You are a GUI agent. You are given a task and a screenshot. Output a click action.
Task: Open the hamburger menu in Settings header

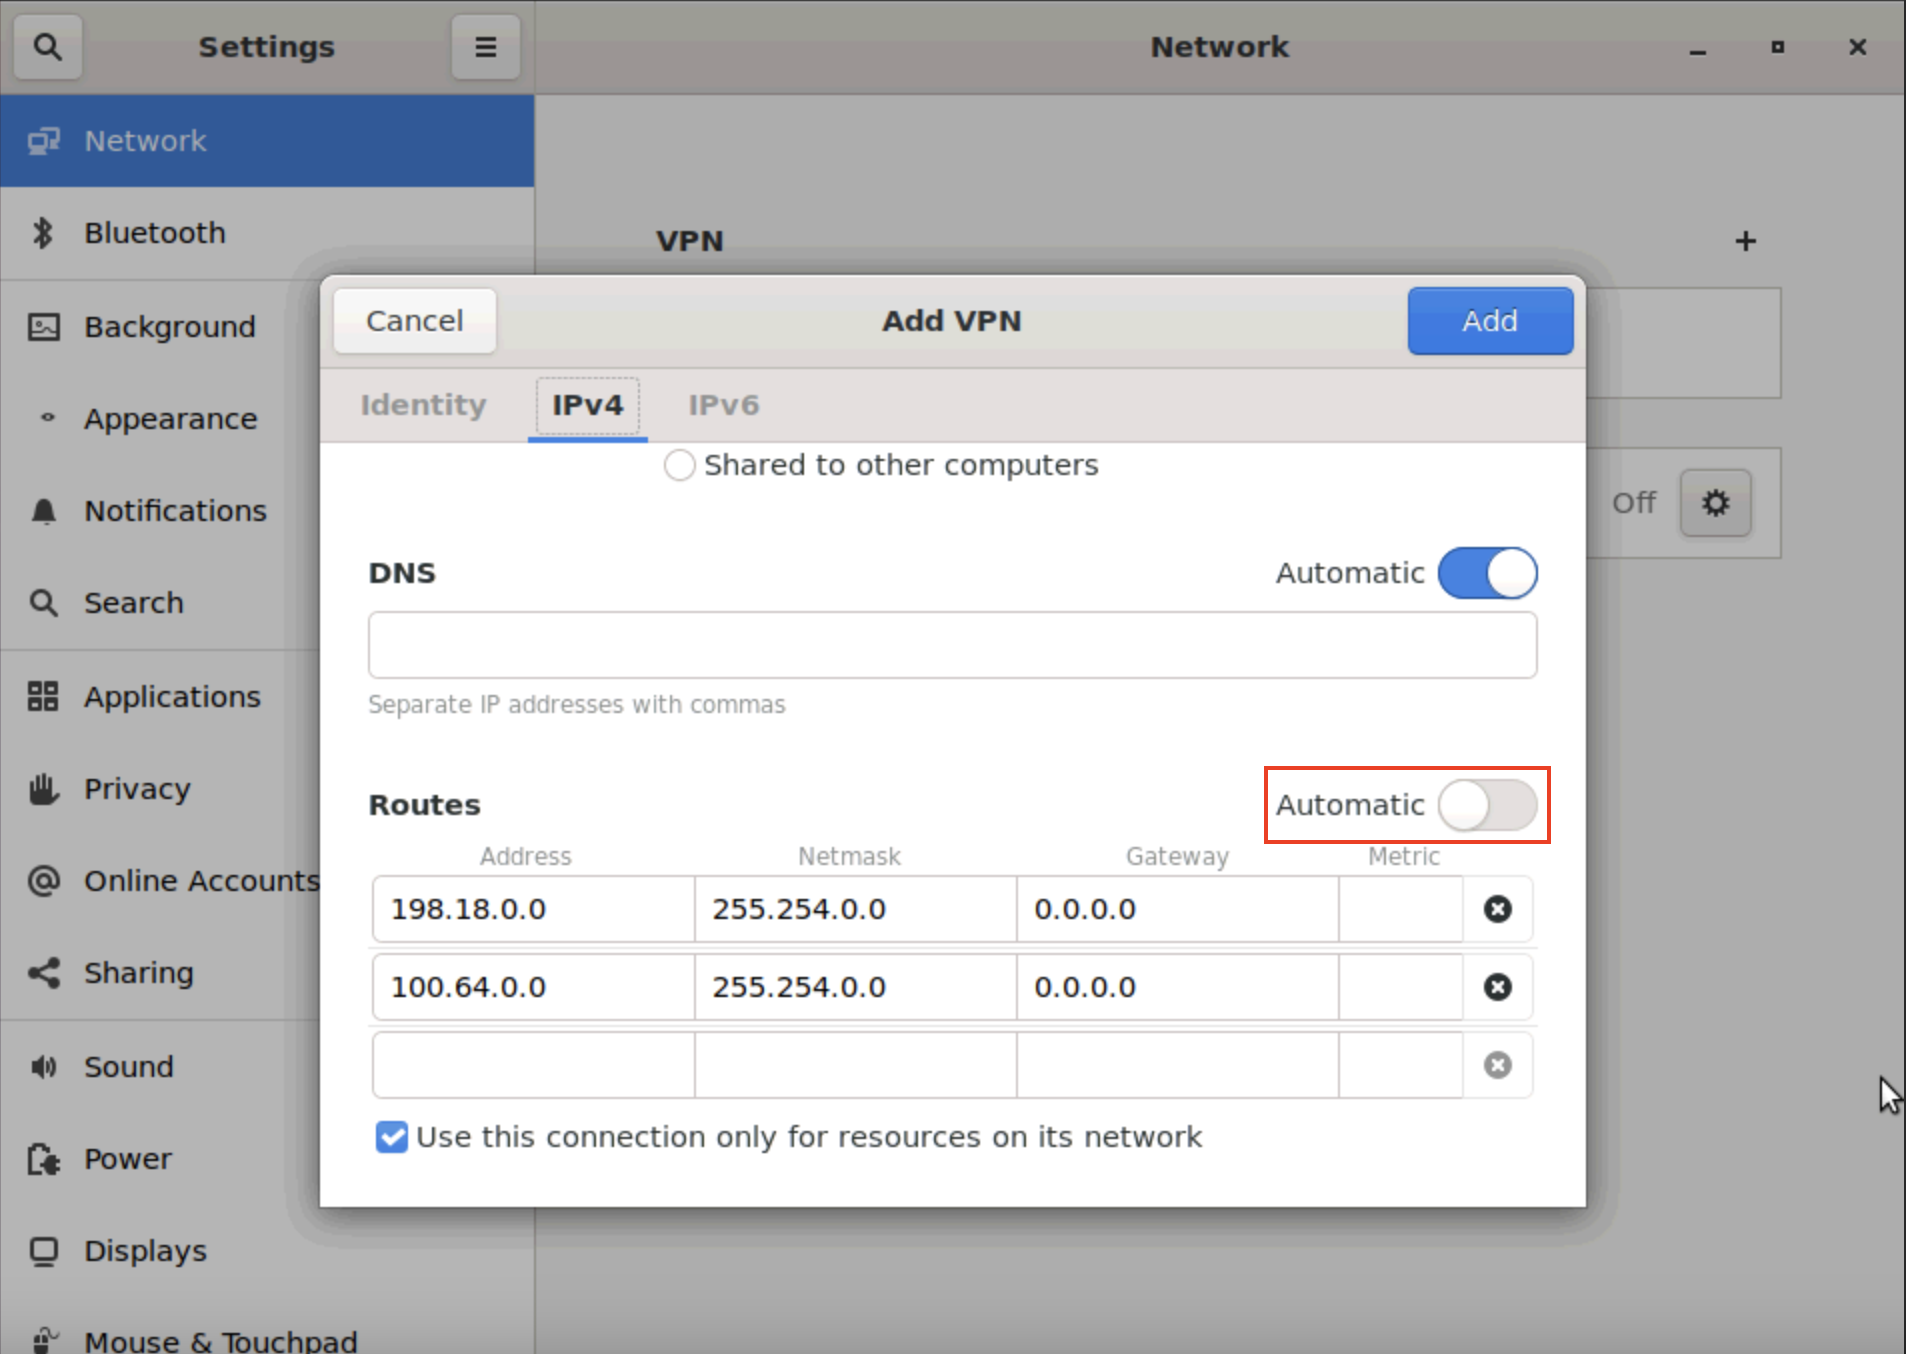pyautogui.click(x=485, y=47)
